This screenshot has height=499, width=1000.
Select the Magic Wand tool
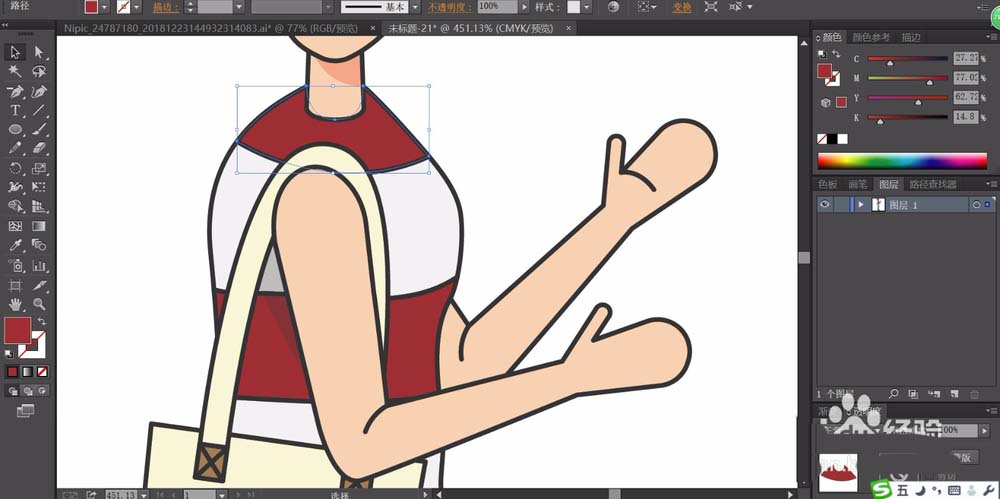(x=15, y=71)
